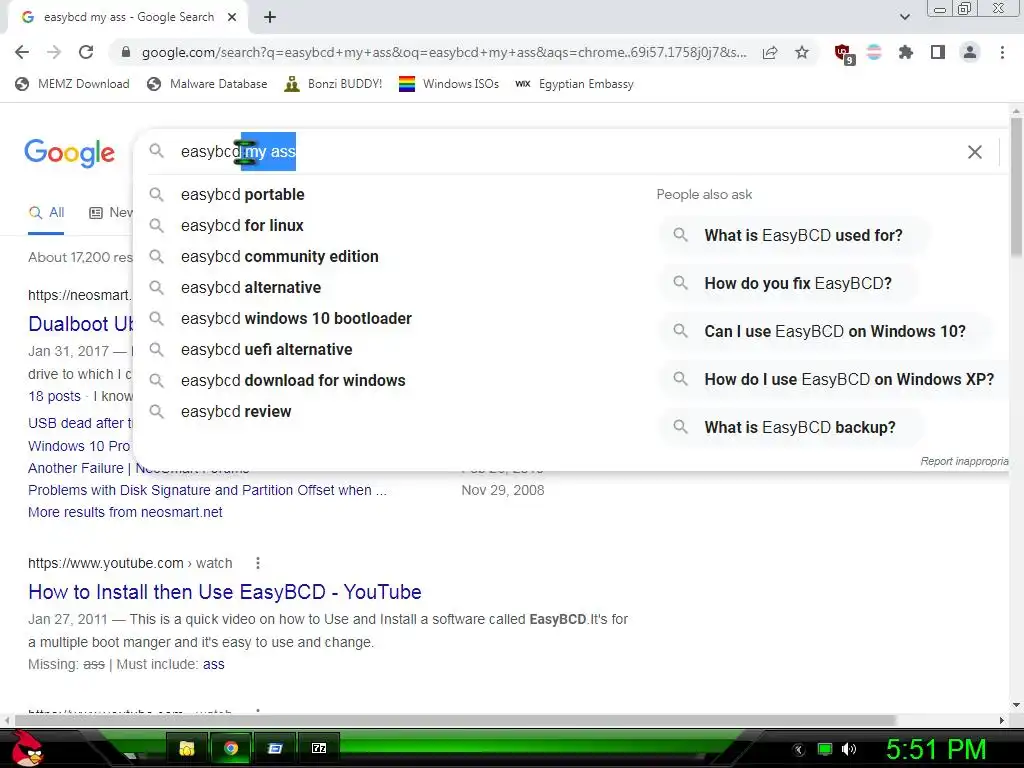Click the forward navigation arrow
The height and width of the screenshot is (768, 1024).
click(x=54, y=52)
